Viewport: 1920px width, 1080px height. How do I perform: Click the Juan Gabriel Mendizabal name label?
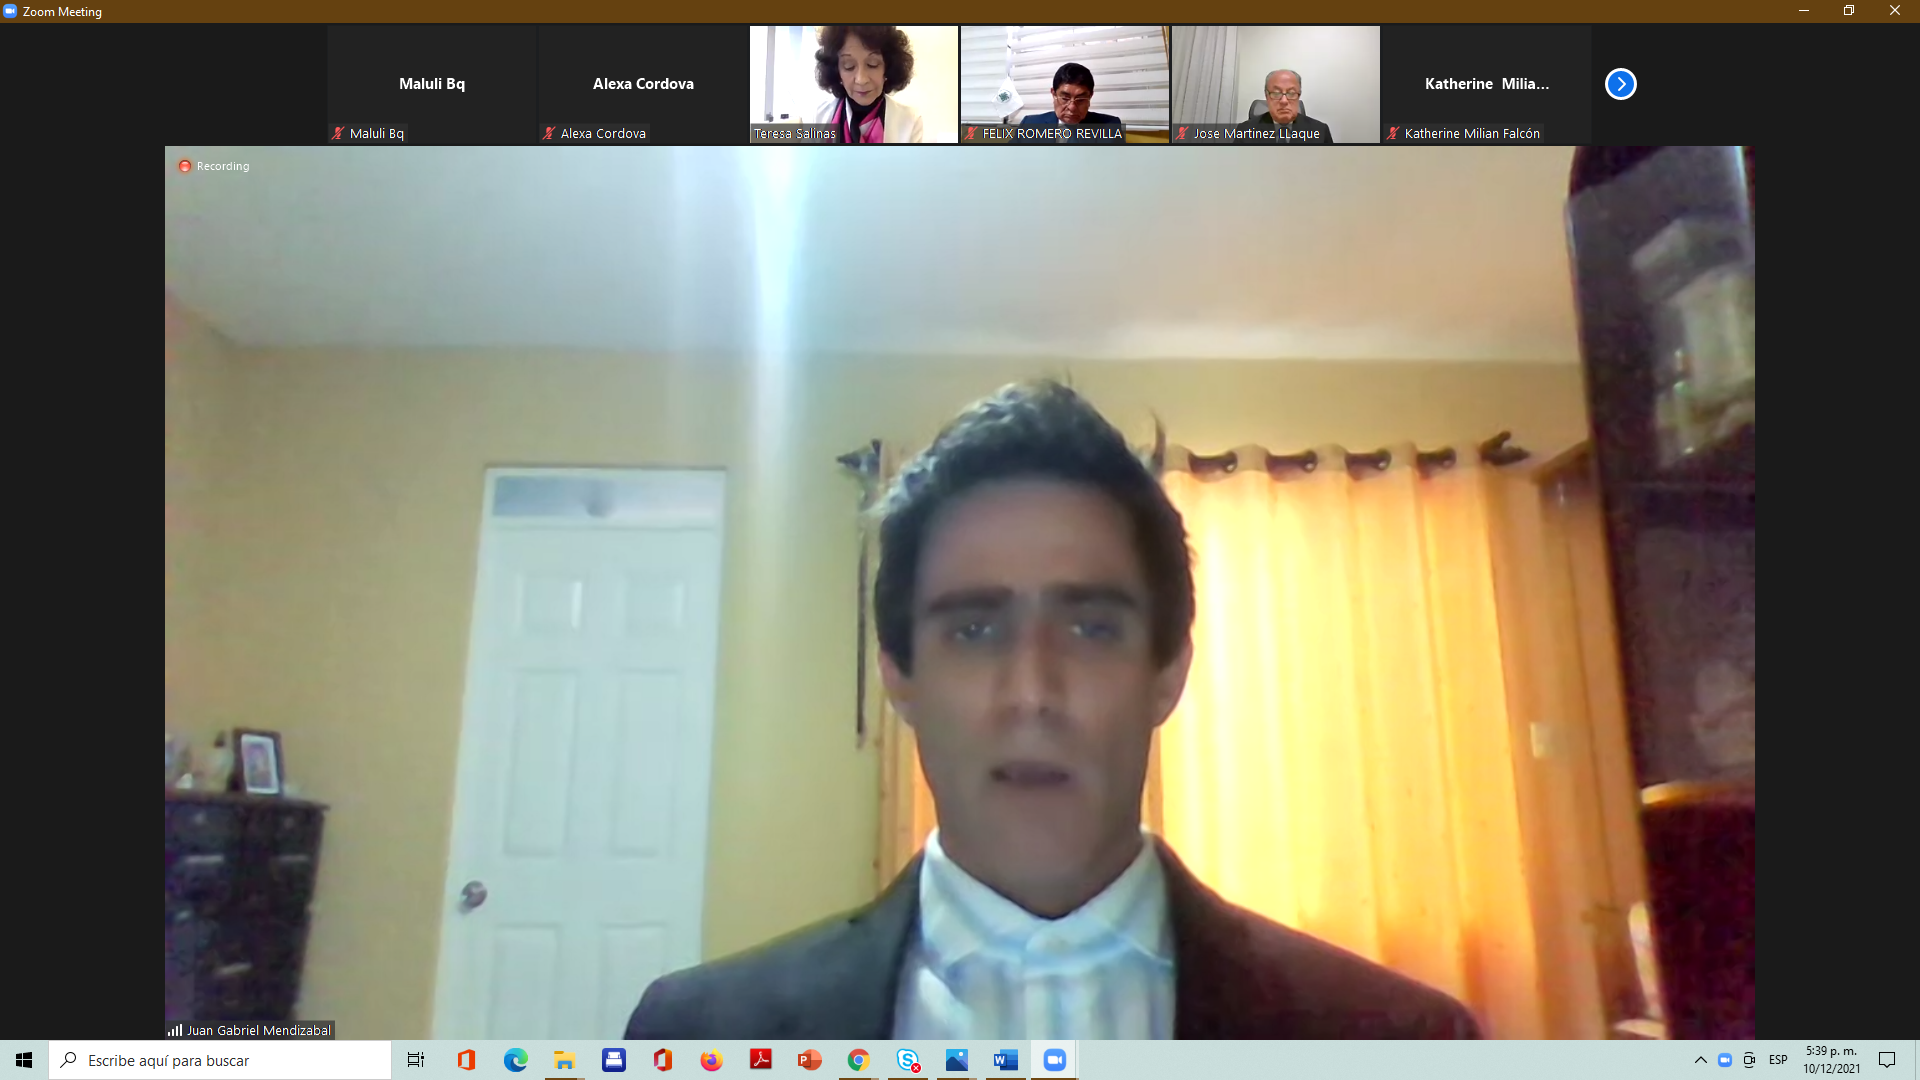[x=259, y=1030]
